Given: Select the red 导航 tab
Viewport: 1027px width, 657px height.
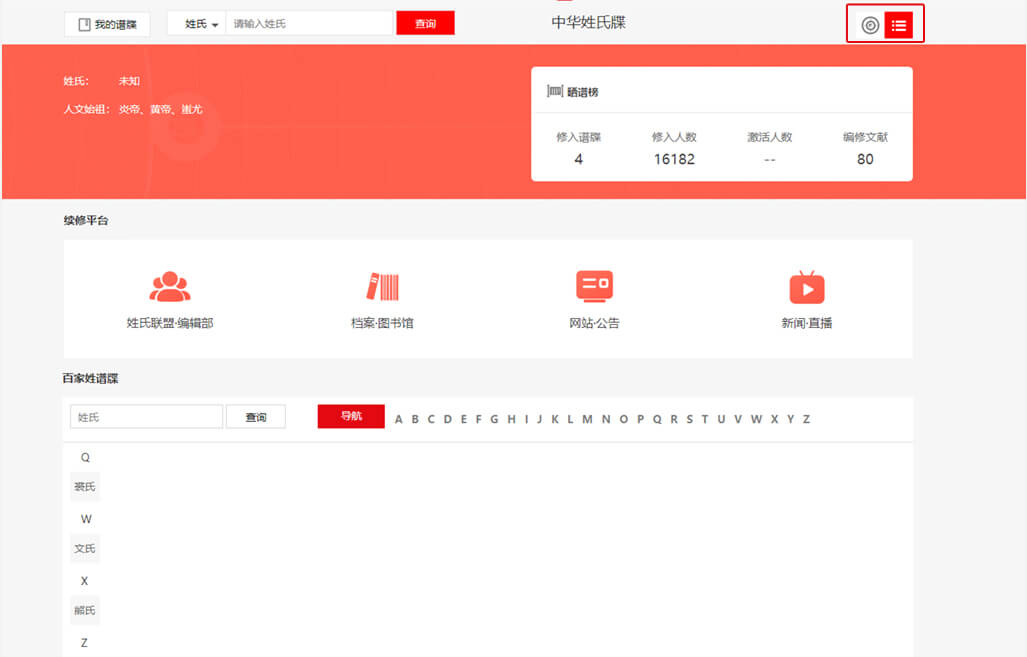Looking at the screenshot, I should [351, 417].
